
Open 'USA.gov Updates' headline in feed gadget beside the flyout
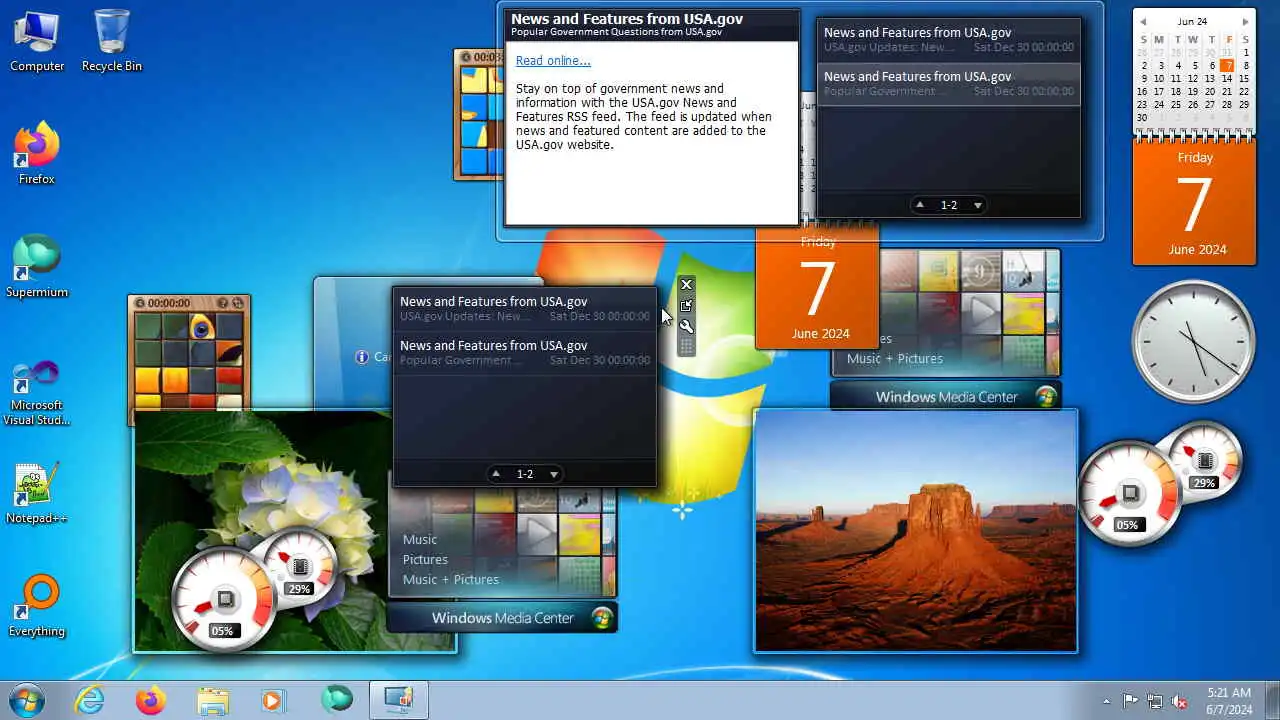click(948, 40)
